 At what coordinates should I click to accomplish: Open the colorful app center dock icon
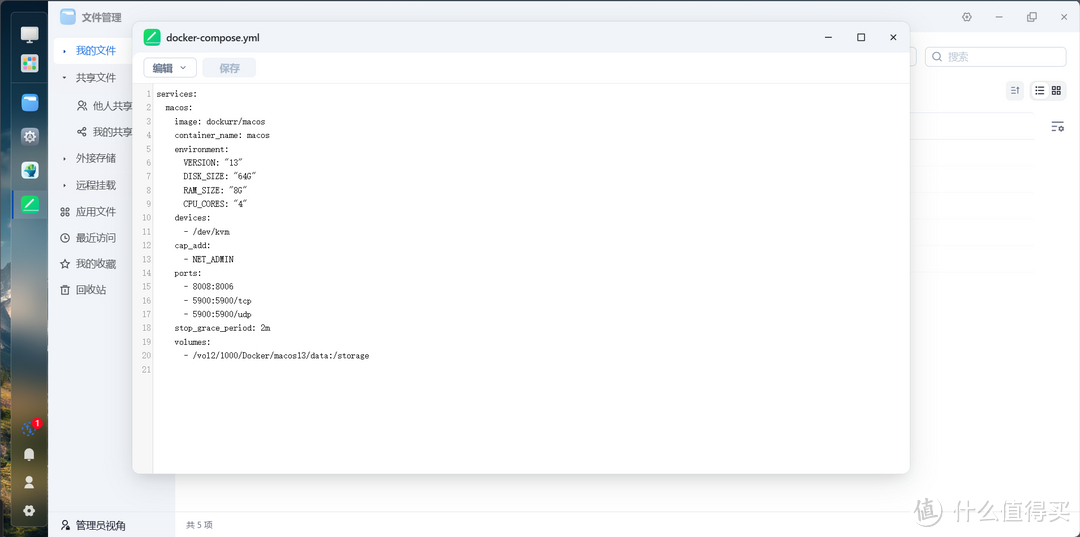point(30,64)
